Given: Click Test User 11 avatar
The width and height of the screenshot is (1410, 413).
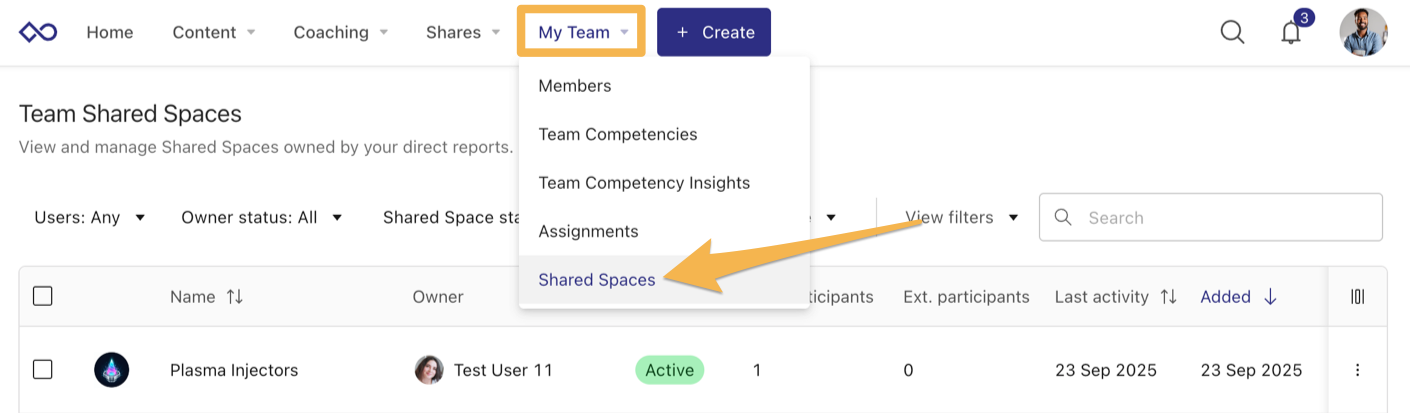Looking at the screenshot, I should point(429,370).
